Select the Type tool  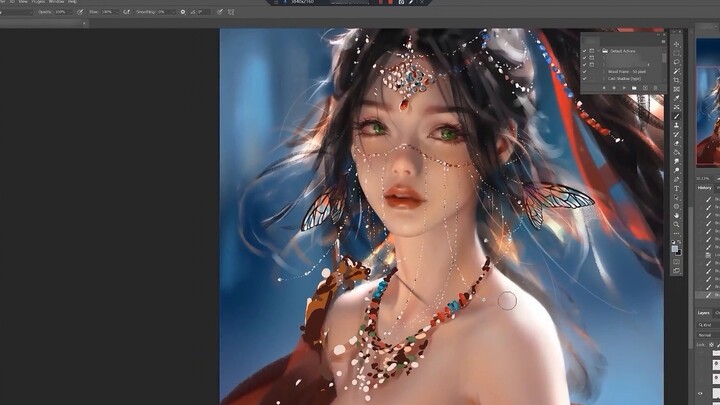[676, 188]
